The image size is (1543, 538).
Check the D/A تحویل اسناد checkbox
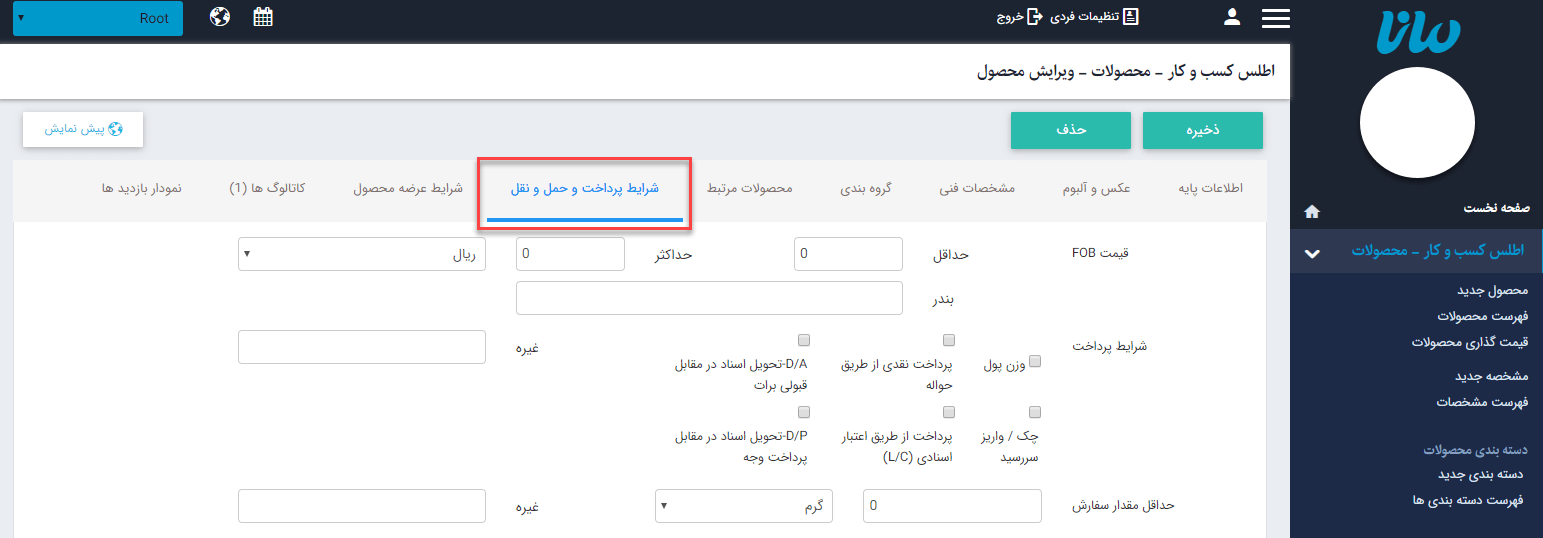point(804,340)
